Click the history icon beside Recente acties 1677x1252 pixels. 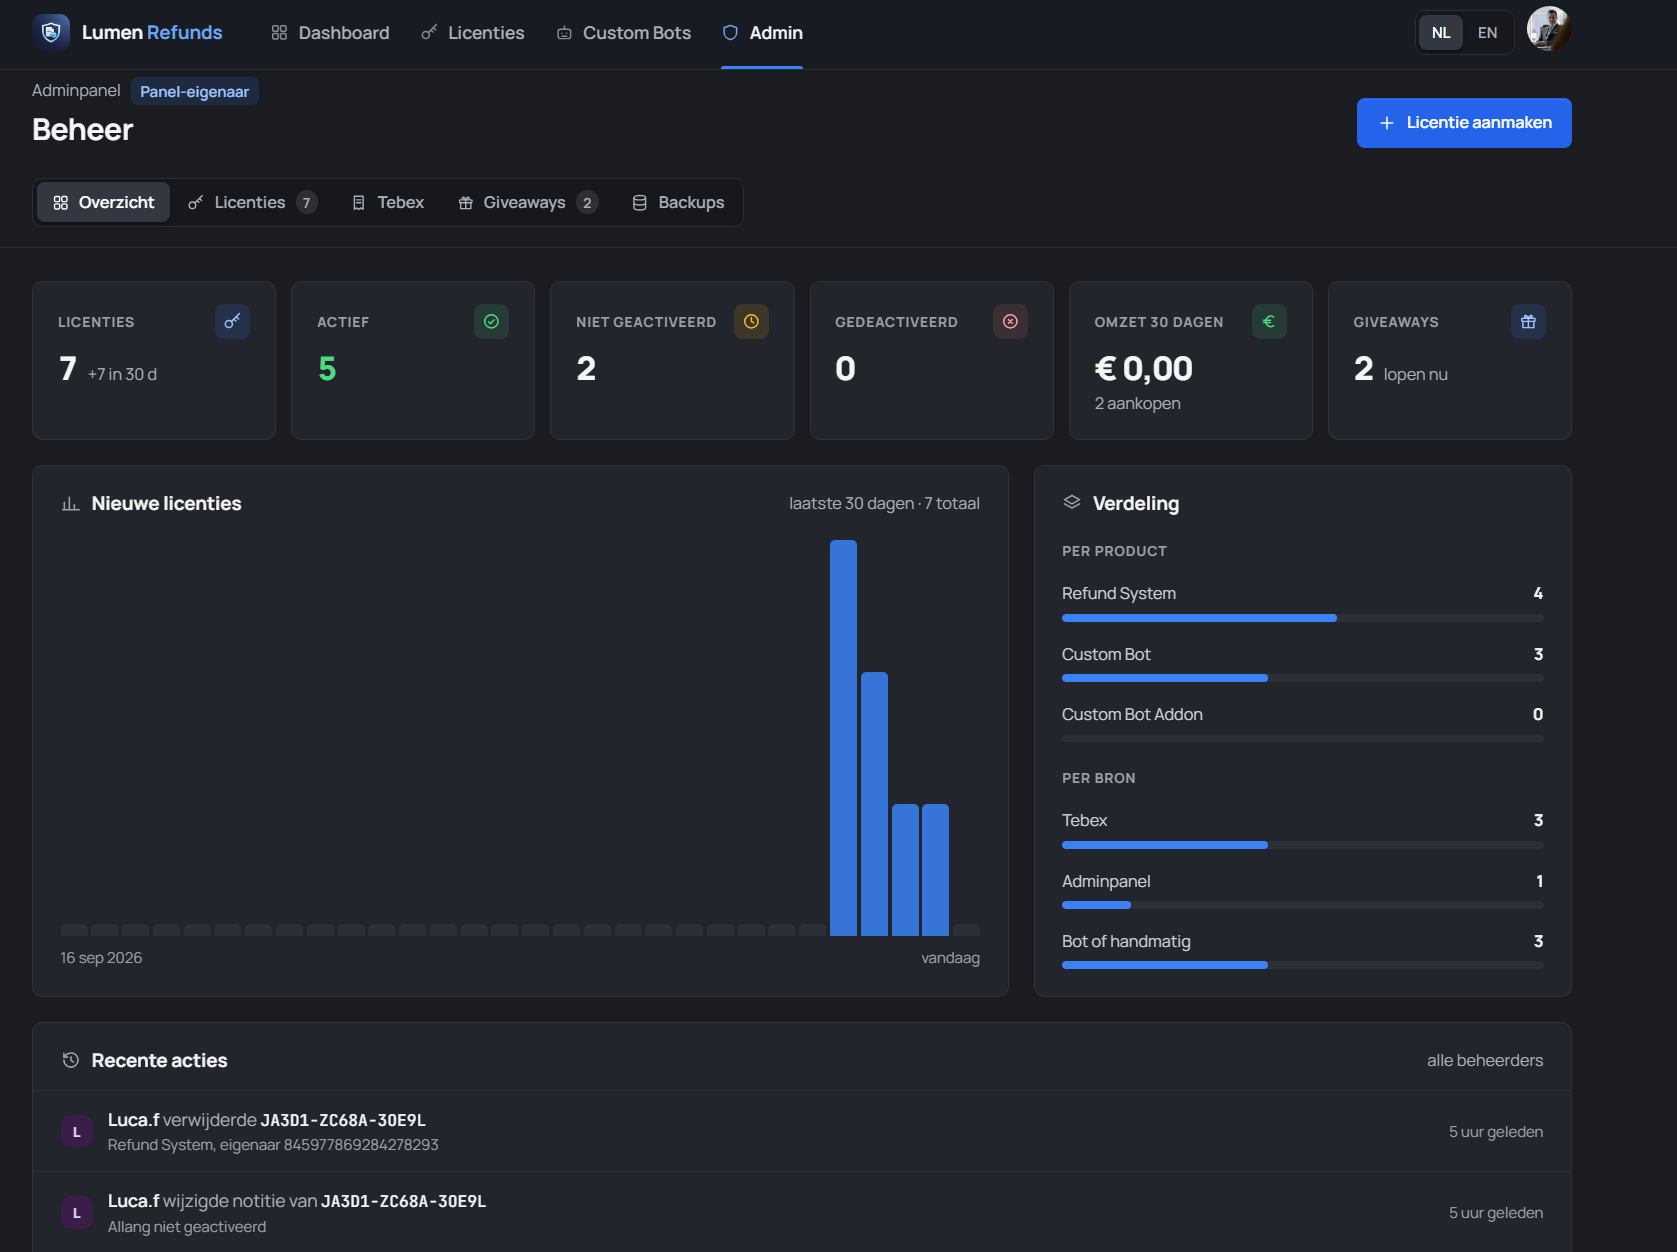click(70, 1060)
